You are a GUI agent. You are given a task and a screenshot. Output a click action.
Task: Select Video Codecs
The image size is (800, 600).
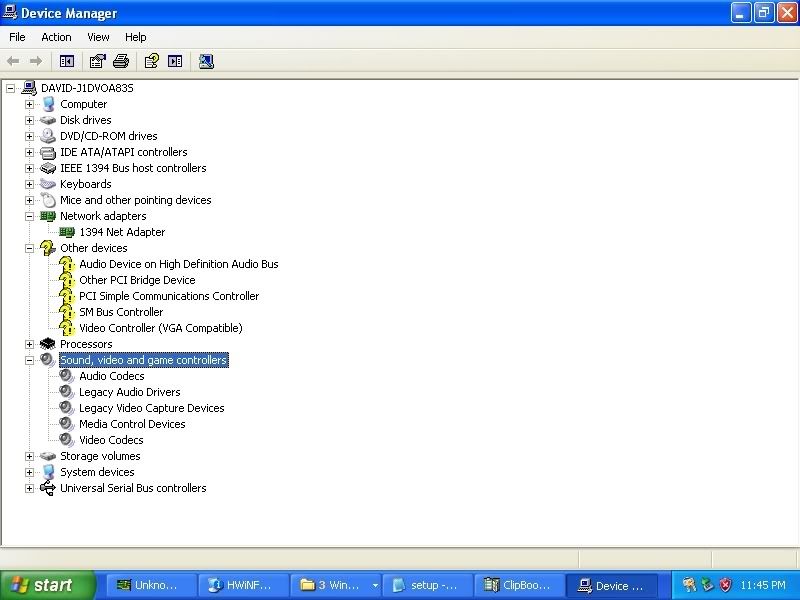(x=111, y=440)
